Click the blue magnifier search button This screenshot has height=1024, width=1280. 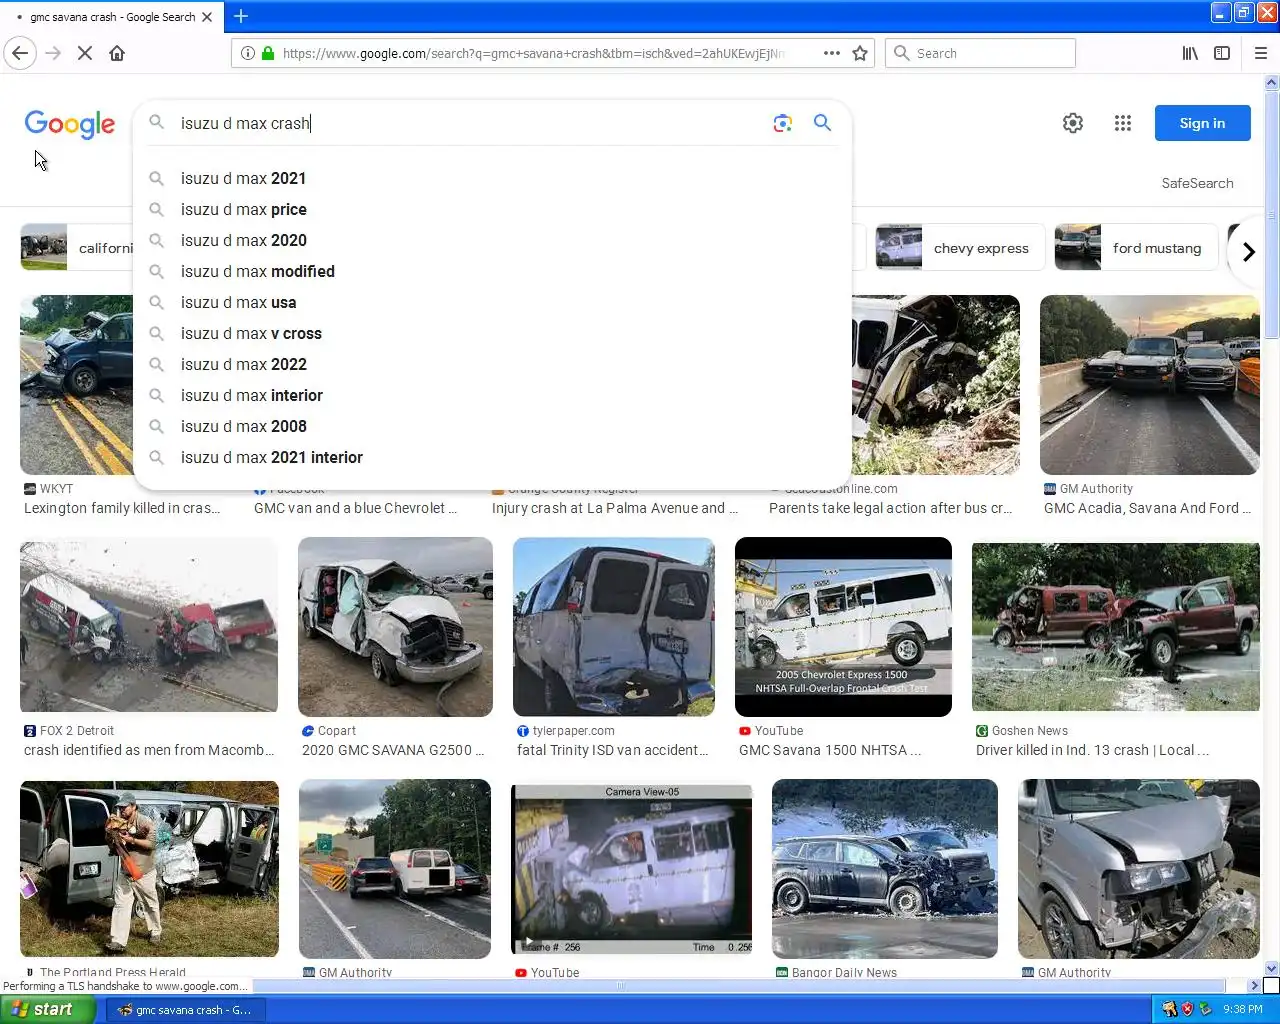[x=822, y=123]
